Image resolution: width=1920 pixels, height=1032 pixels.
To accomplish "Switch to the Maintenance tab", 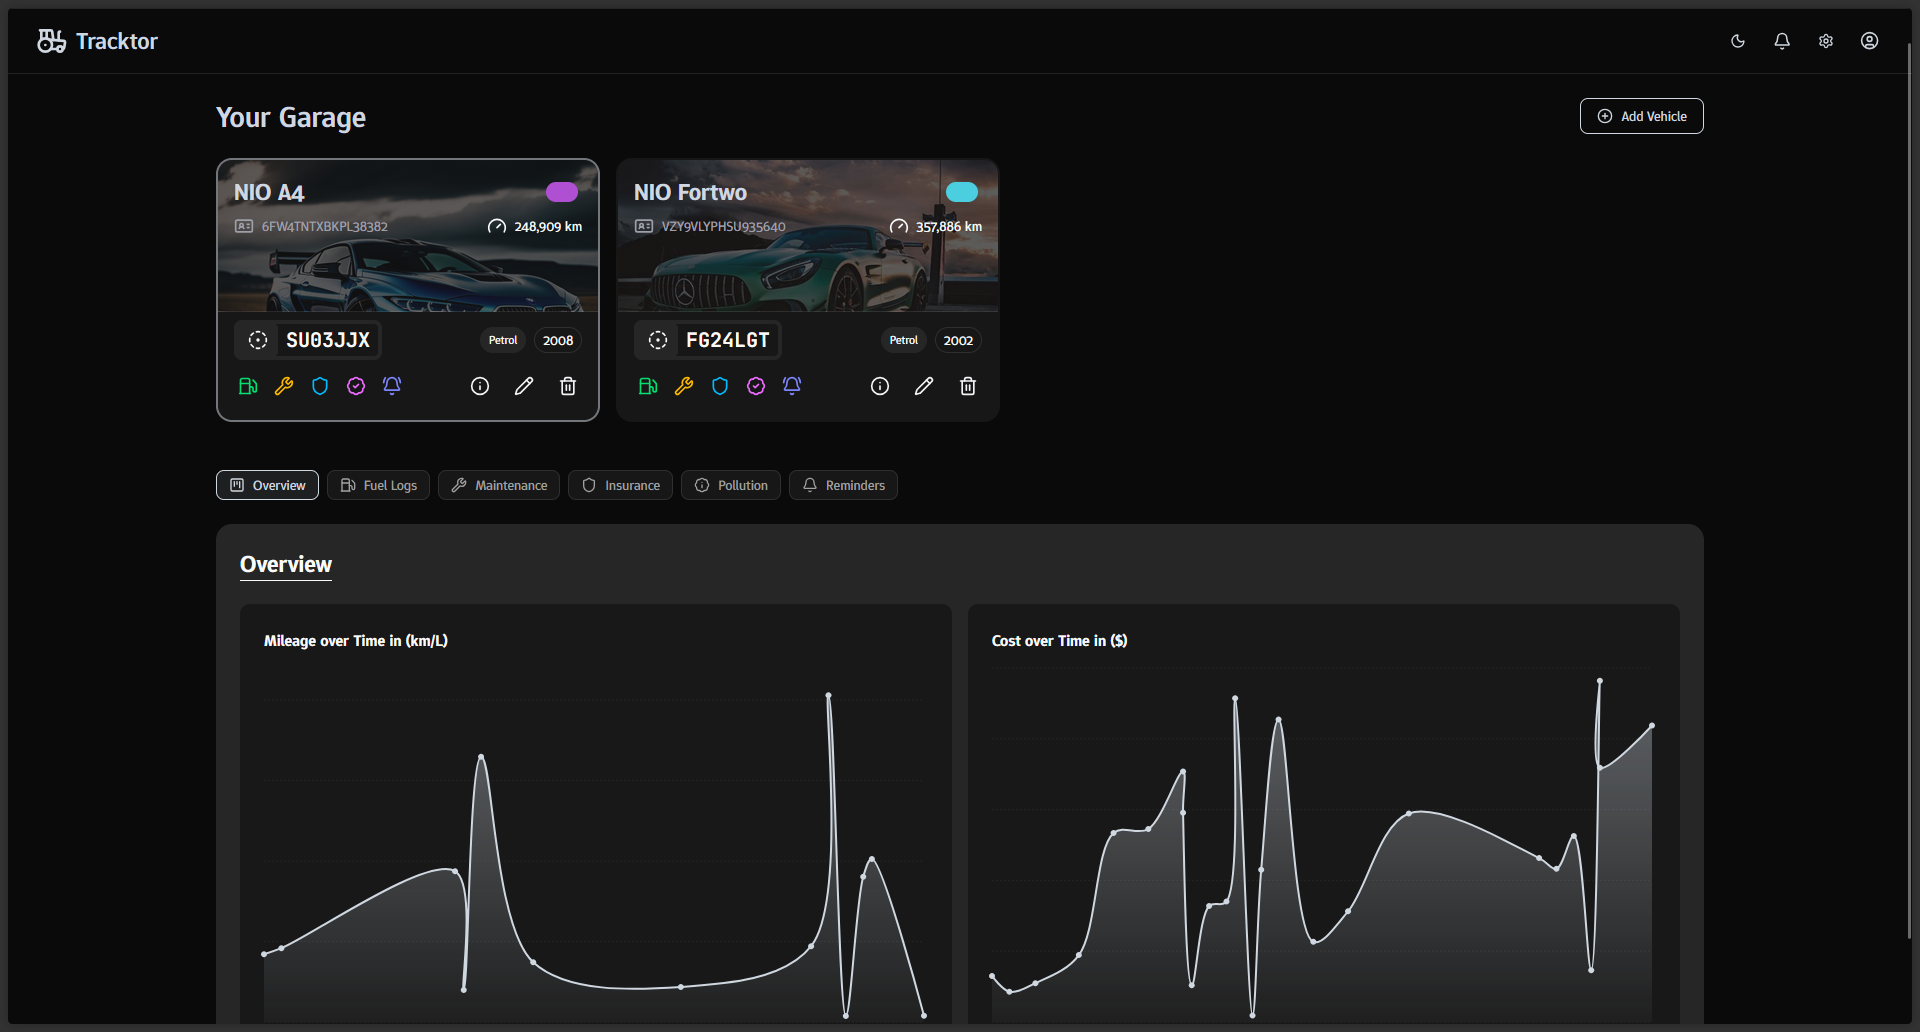I will tap(499, 485).
